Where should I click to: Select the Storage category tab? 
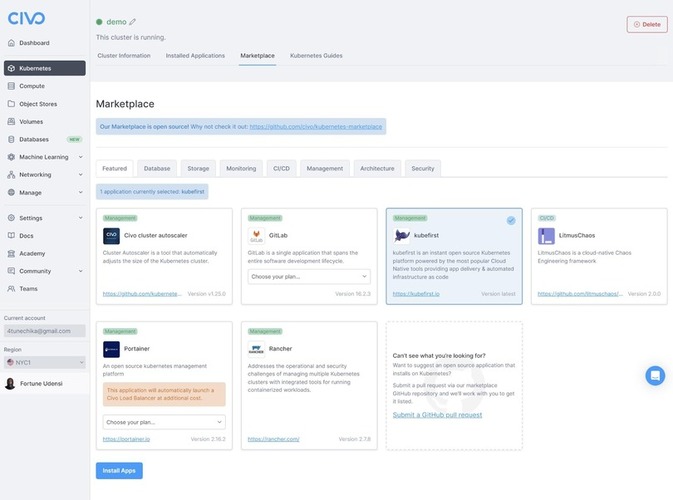pos(198,168)
